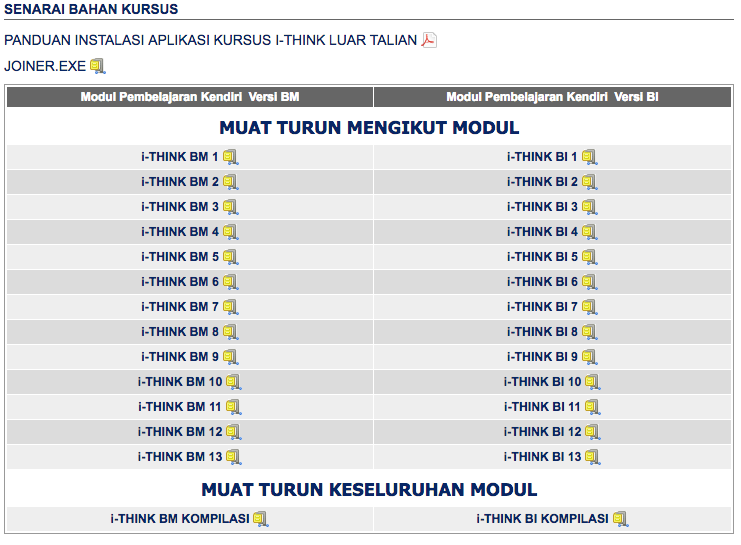Click the i-THINK BI 13 text label
This screenshot has height=545, width=741.
coord(543,457)
